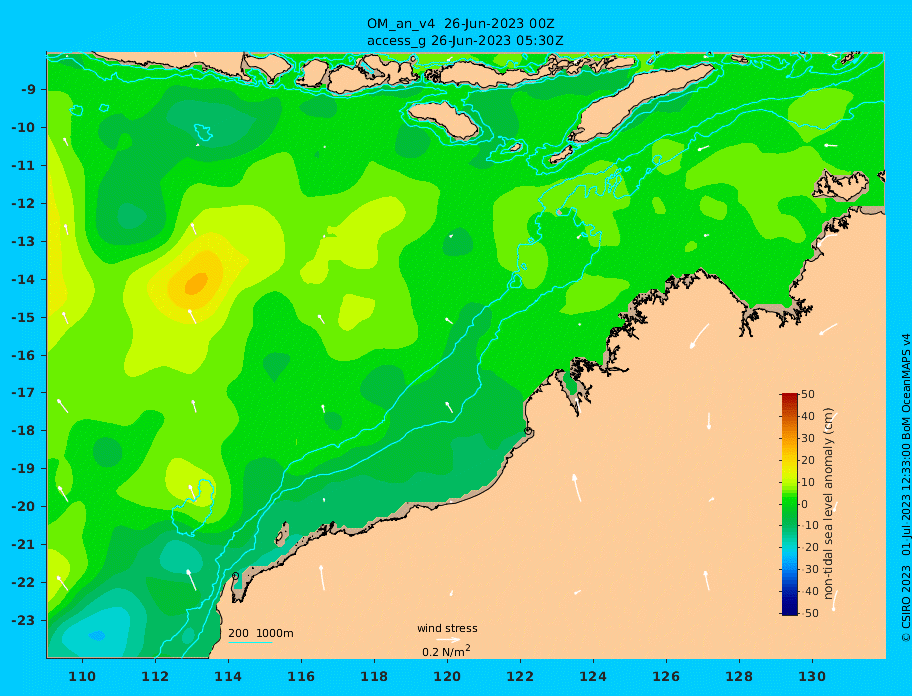The image size is (912, 696).
Task: Click the "0.2 N/m2" legend value
Action: (x=446, y=651)
